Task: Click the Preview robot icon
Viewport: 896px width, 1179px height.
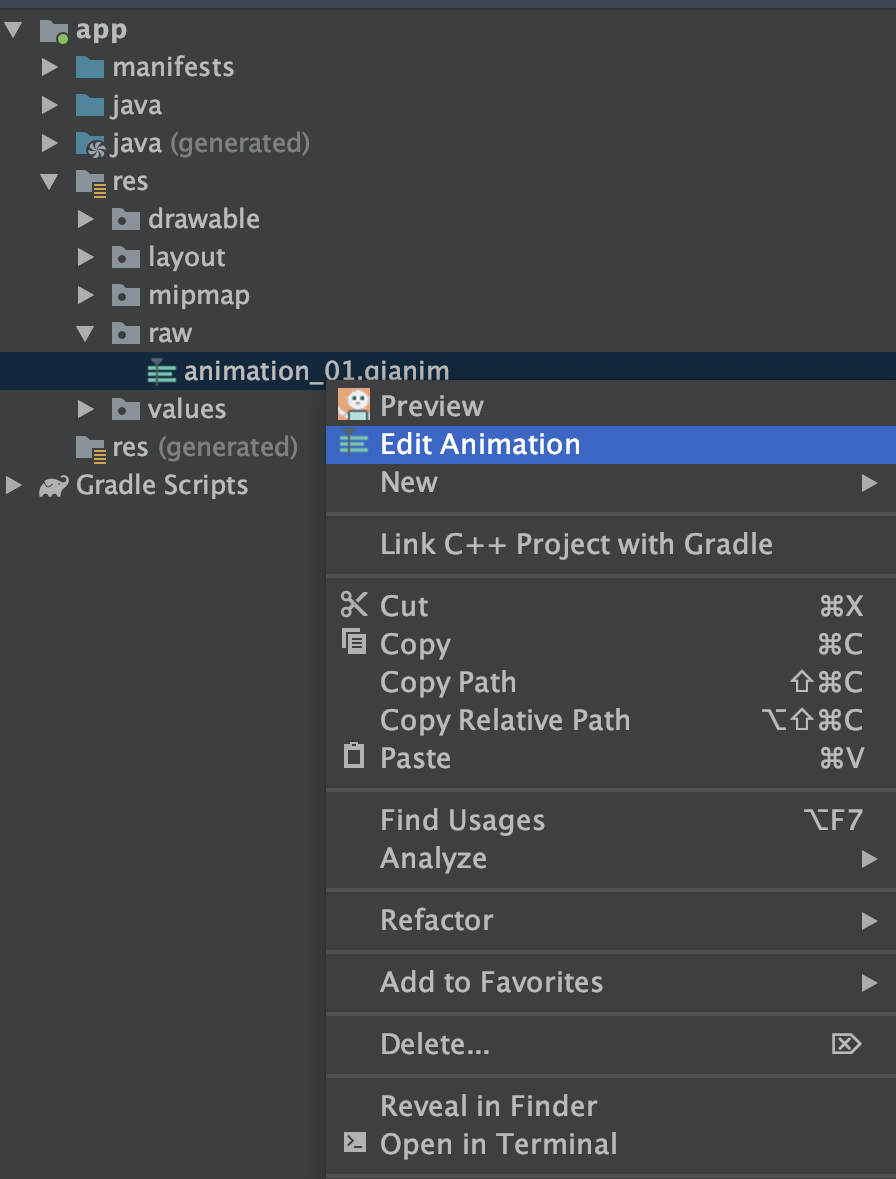Action: pos(354,405)
